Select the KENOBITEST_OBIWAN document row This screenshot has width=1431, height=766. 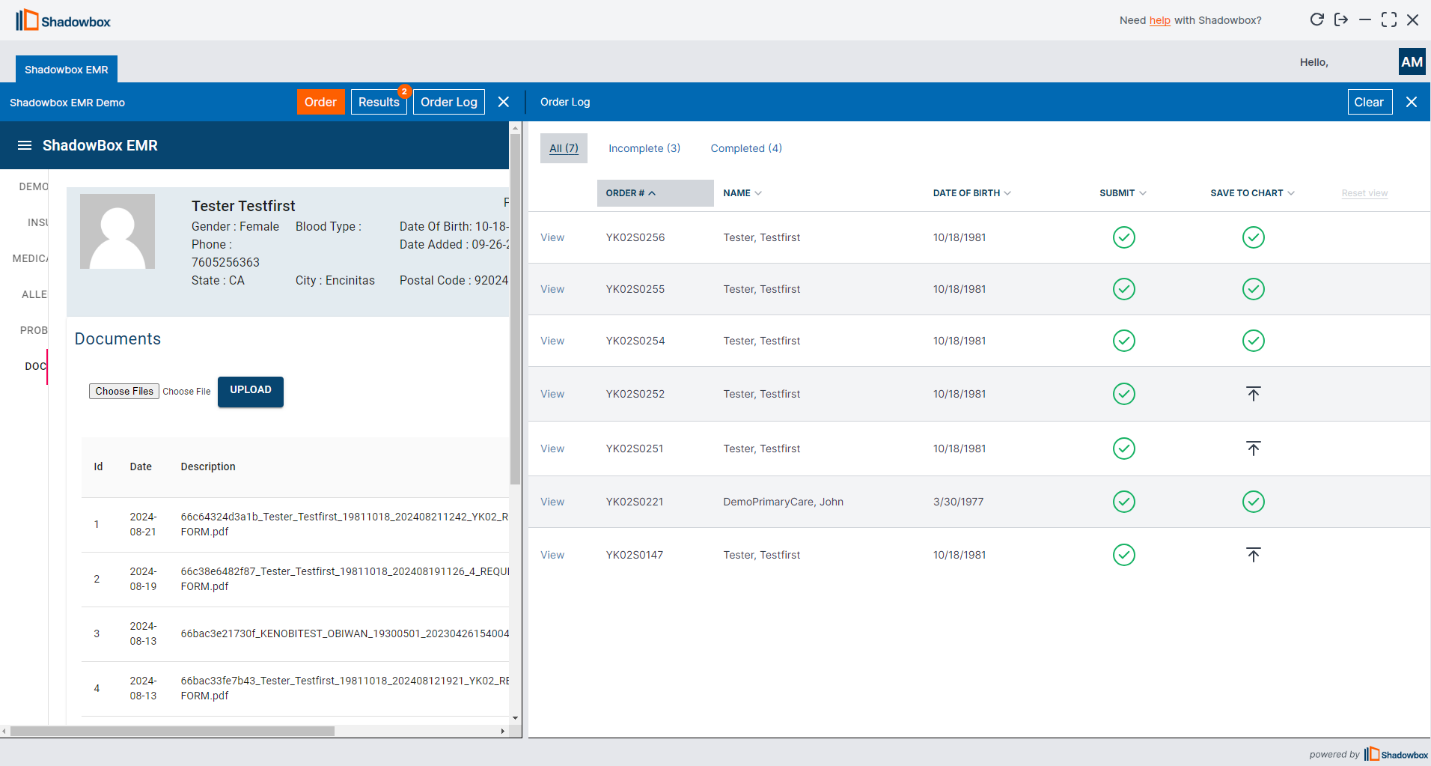tap(296, 633)
